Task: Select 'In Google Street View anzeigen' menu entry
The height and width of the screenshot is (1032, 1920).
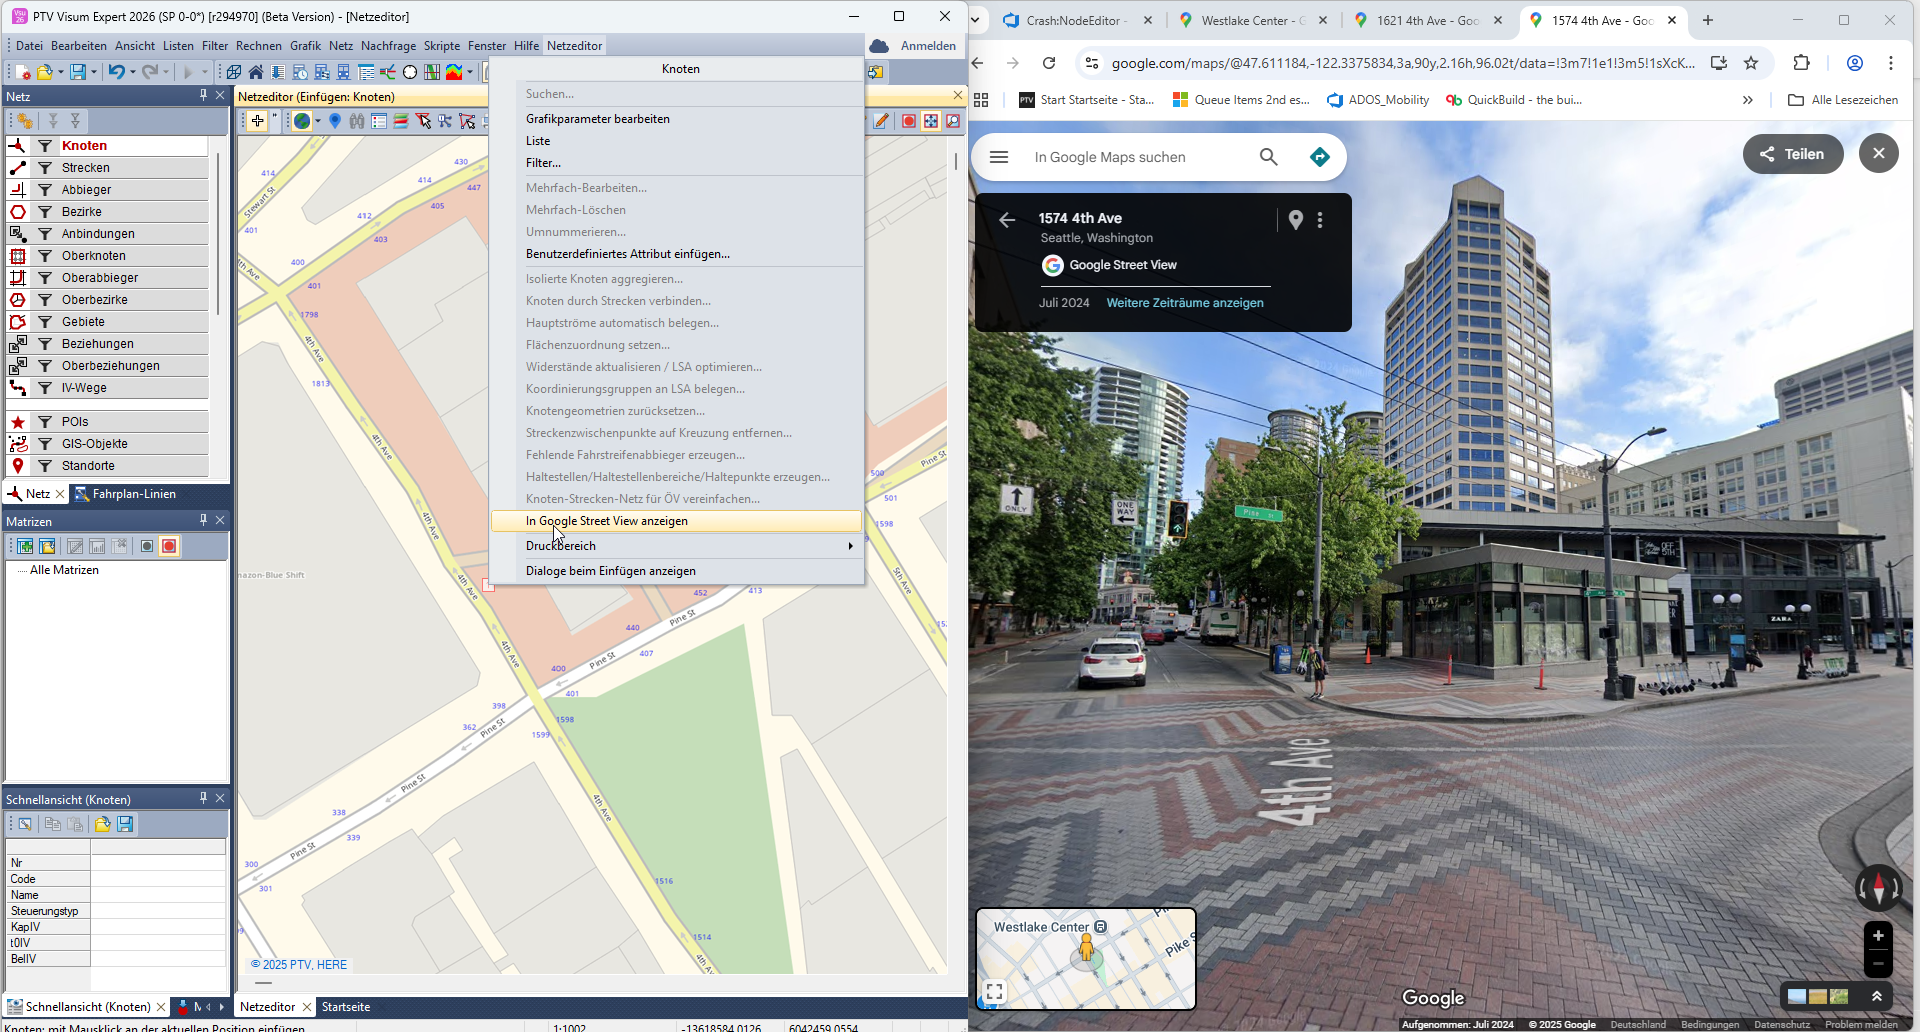Action: [x=606, y=521]
